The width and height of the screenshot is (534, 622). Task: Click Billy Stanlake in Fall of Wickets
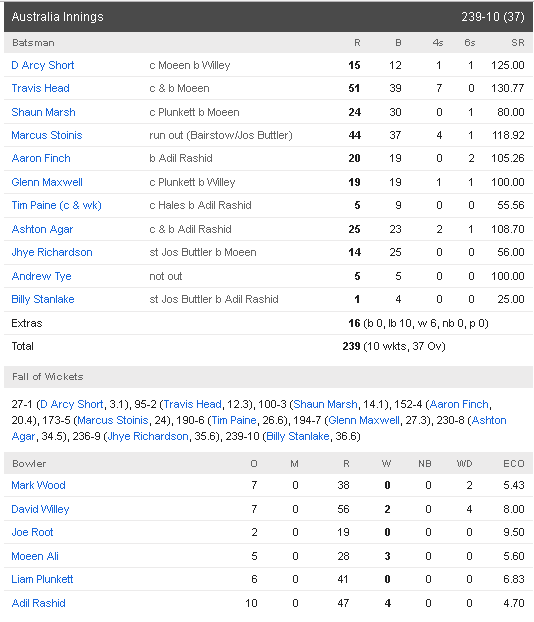coord(298,436)
